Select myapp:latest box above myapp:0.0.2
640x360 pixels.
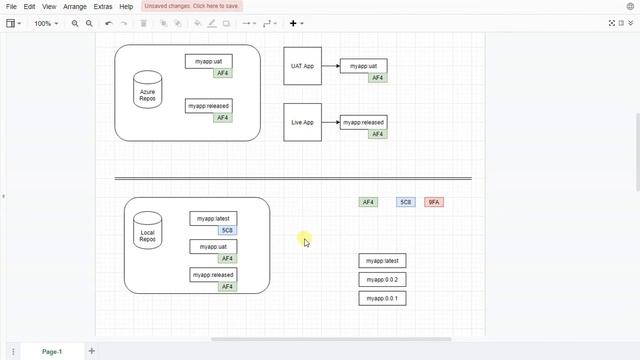pos(382,261)
